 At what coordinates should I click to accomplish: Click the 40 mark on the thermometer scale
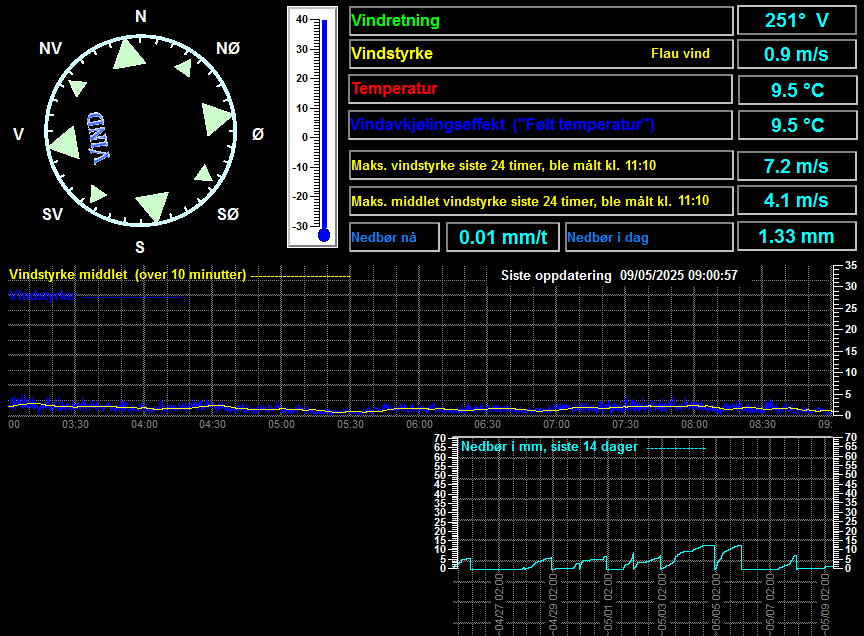(x=302, y=19)
